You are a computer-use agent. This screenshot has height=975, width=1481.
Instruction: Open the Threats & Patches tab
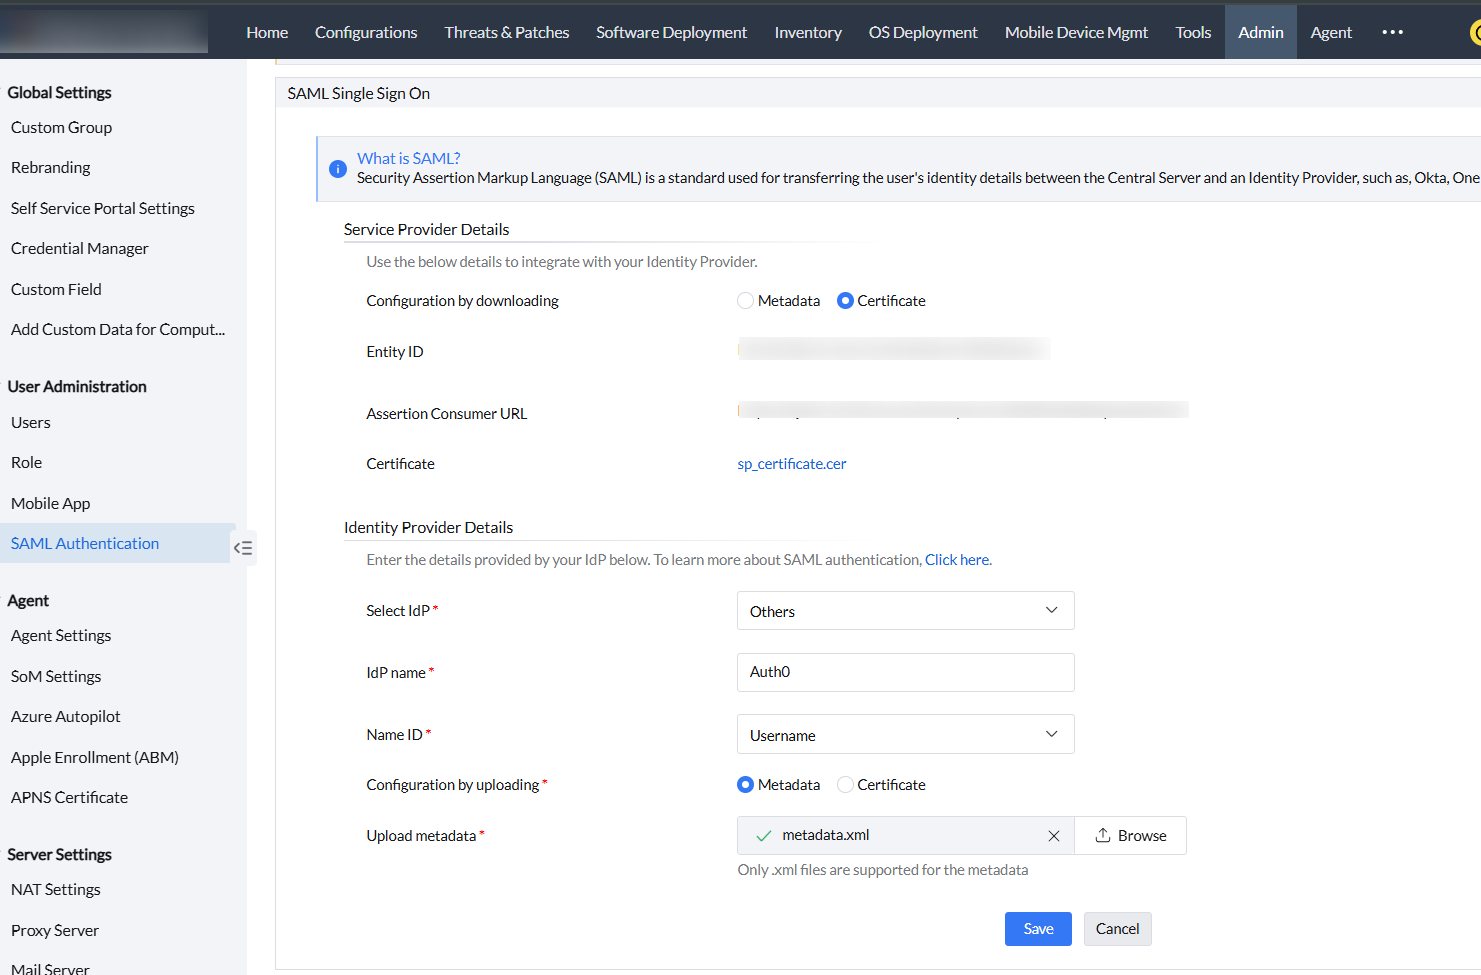(x=506, y=32)
